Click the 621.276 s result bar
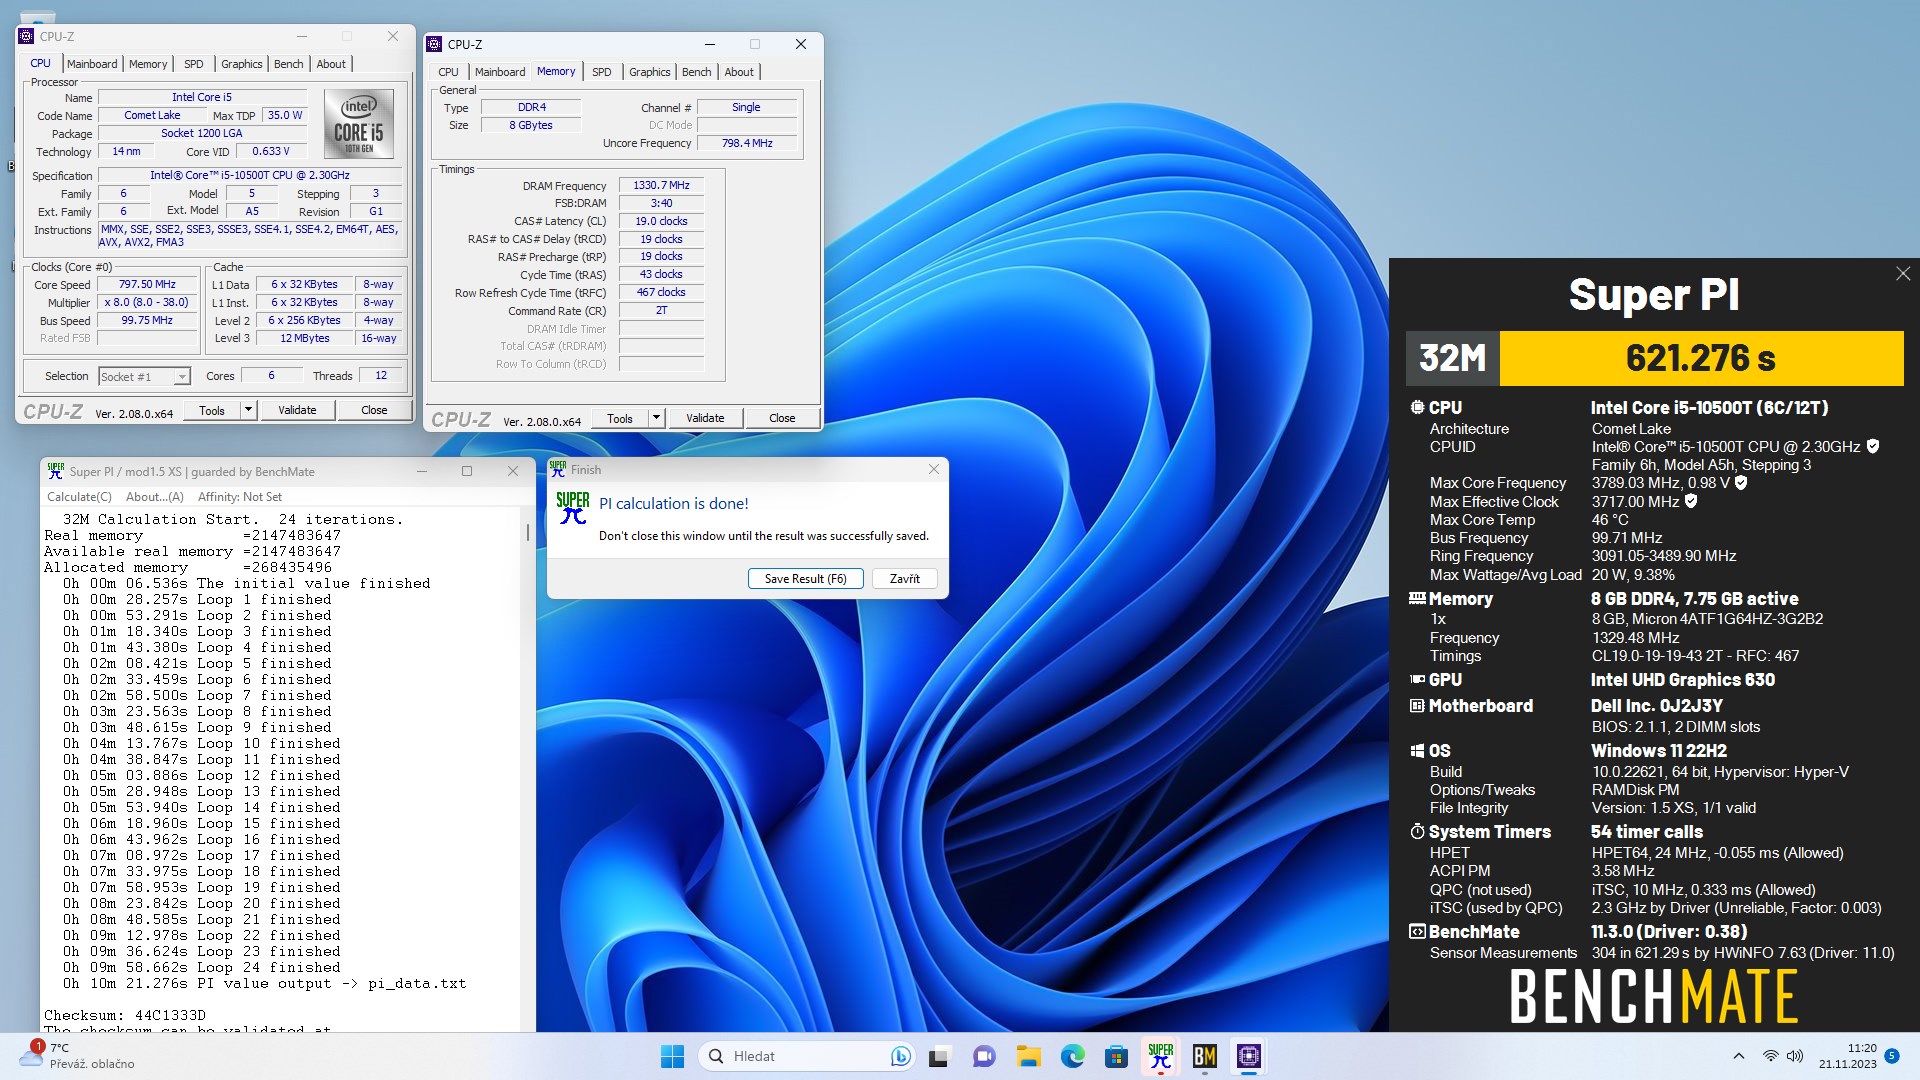The width and height of the screenshot is (1920, 1080). tap(1701, 358)
